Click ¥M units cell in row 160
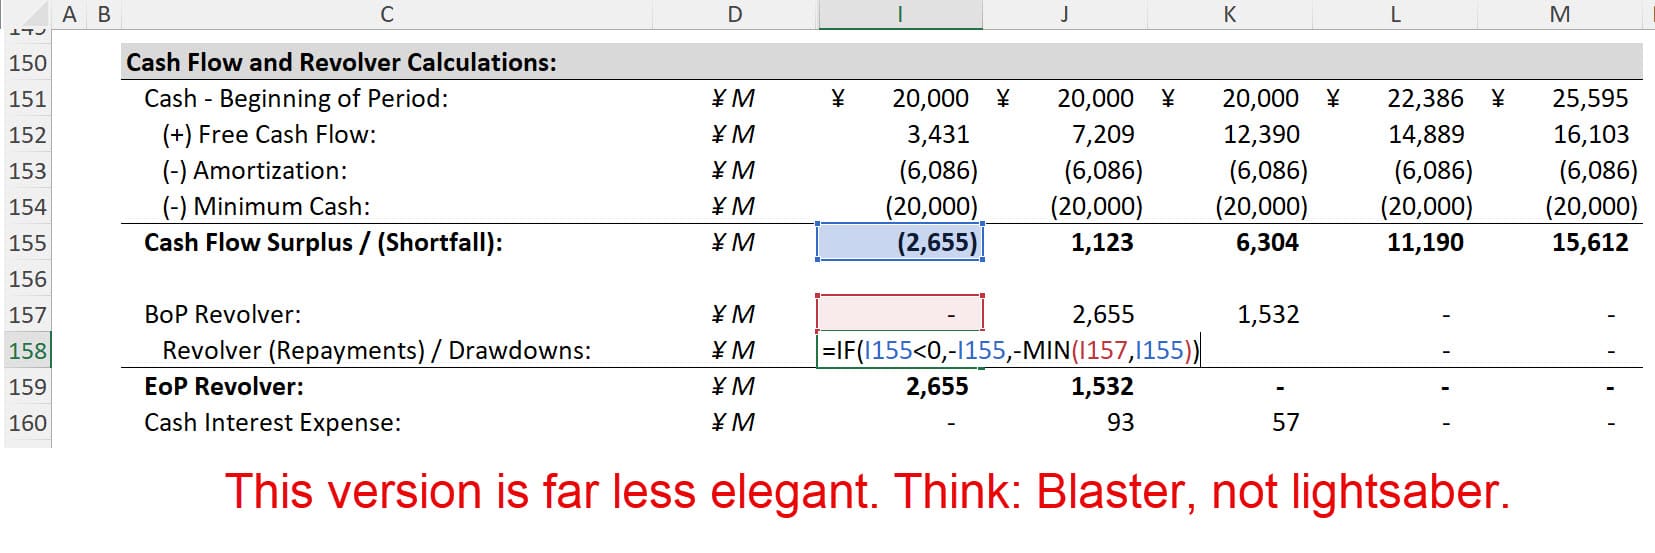Image resolution: width=1655 pixels, height=553 pixels. [x=733, y=422]
